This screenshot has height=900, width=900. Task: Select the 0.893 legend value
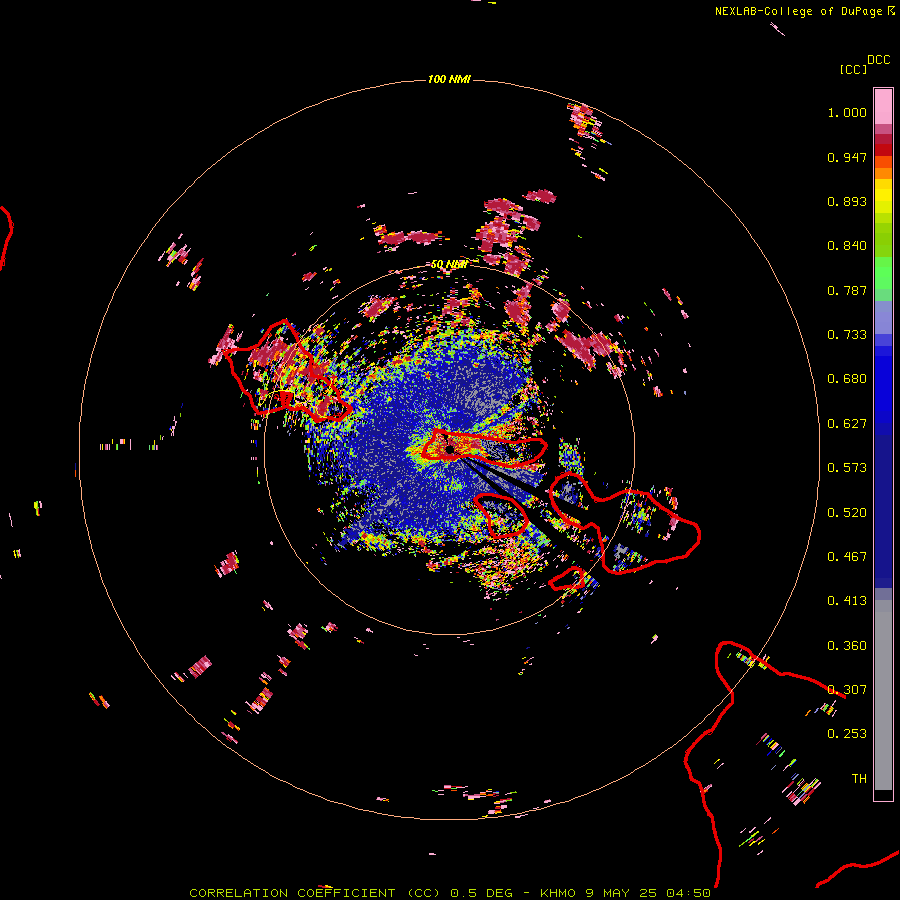(x=847, y=201)
